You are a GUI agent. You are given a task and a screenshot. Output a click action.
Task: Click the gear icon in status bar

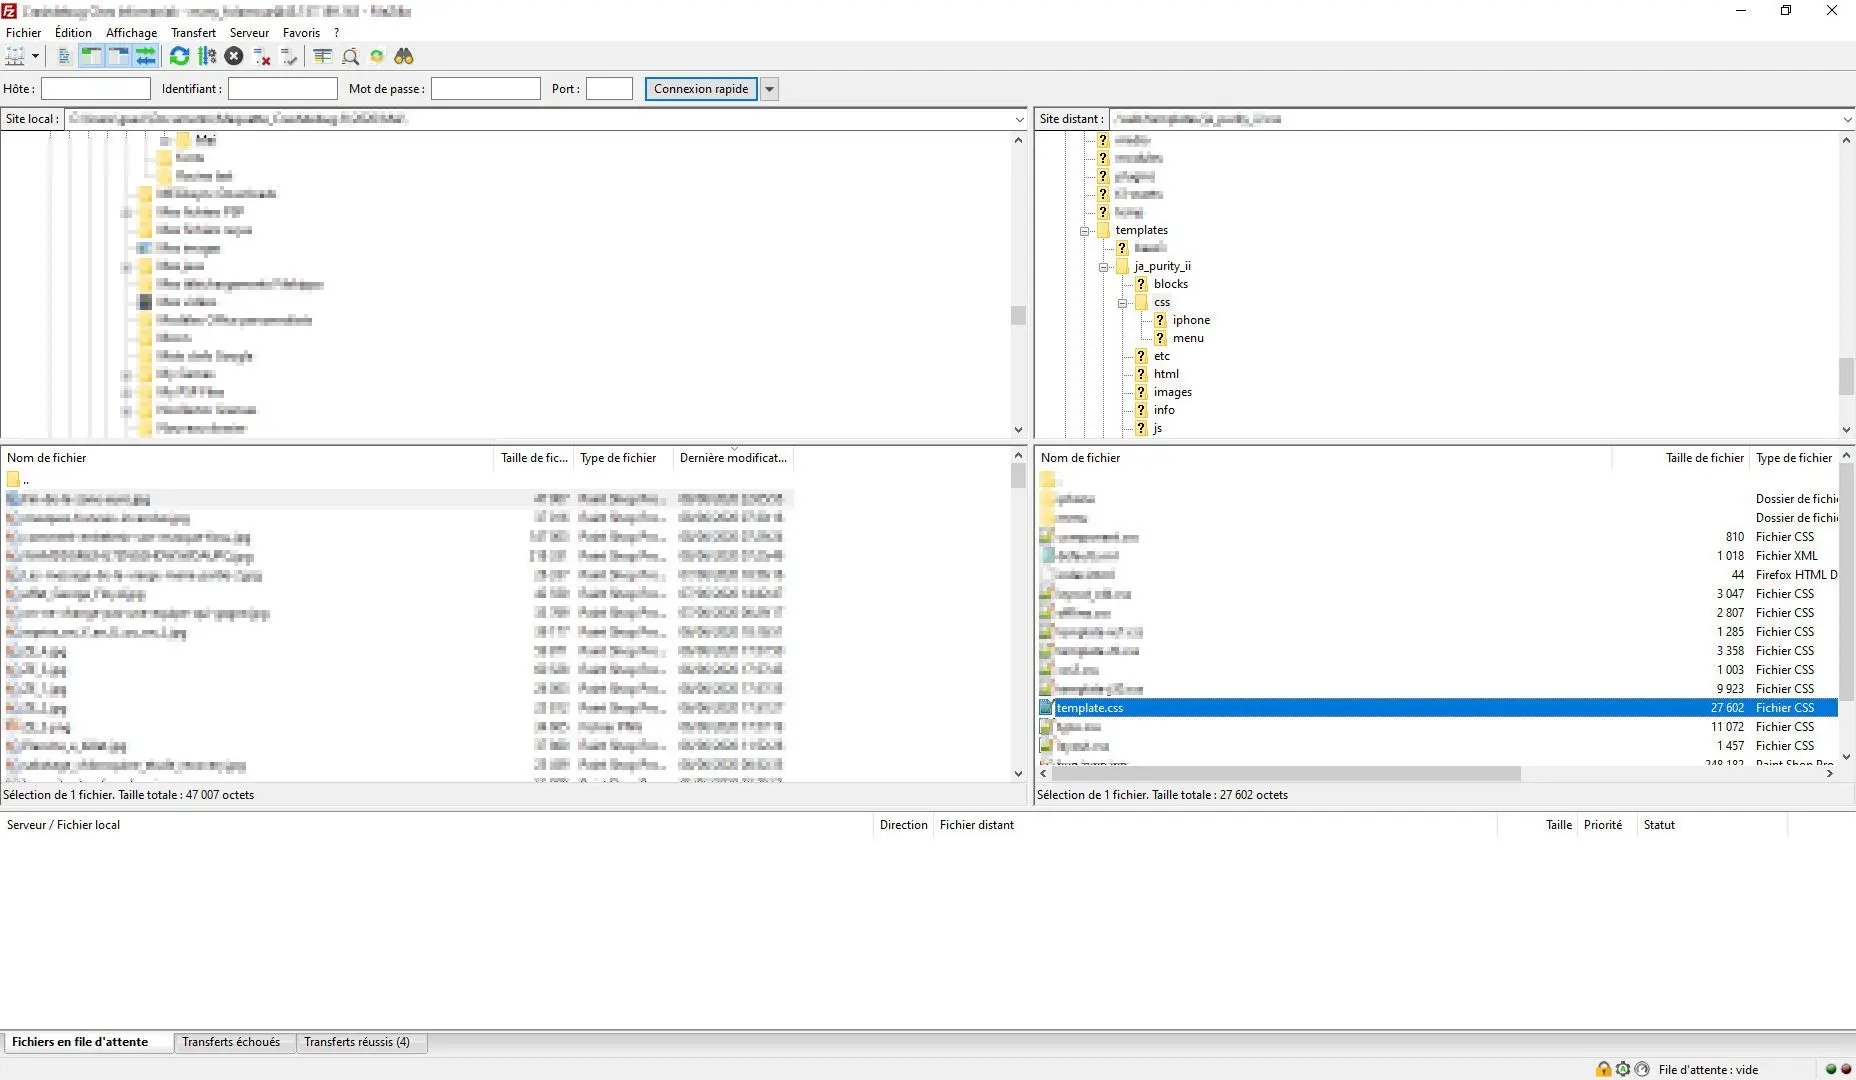coord(1623,1069)
